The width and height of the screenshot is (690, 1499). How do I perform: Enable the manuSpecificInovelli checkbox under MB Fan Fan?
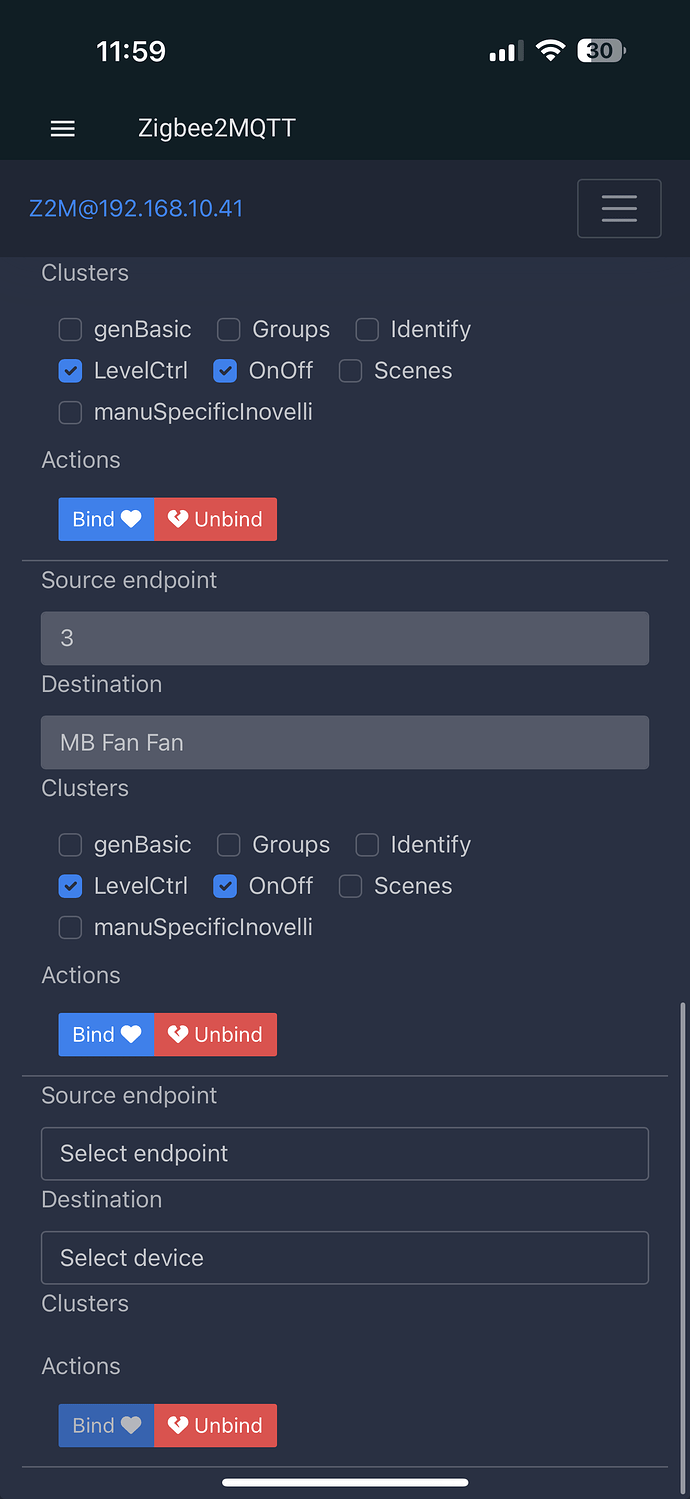[x=70, y=927]
